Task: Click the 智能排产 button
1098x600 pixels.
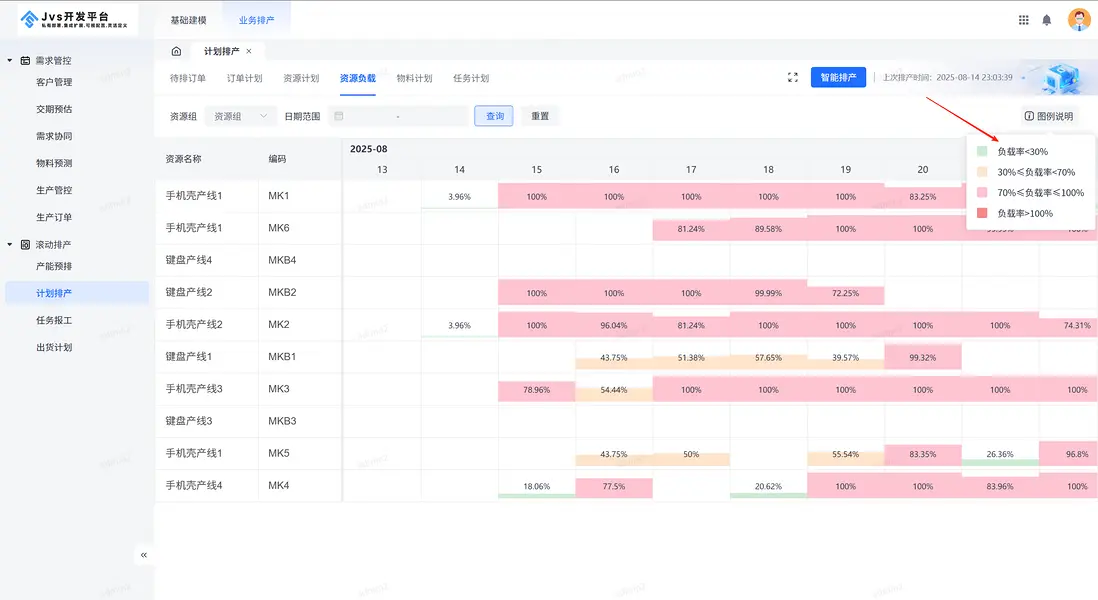Action: coord(838,78)
